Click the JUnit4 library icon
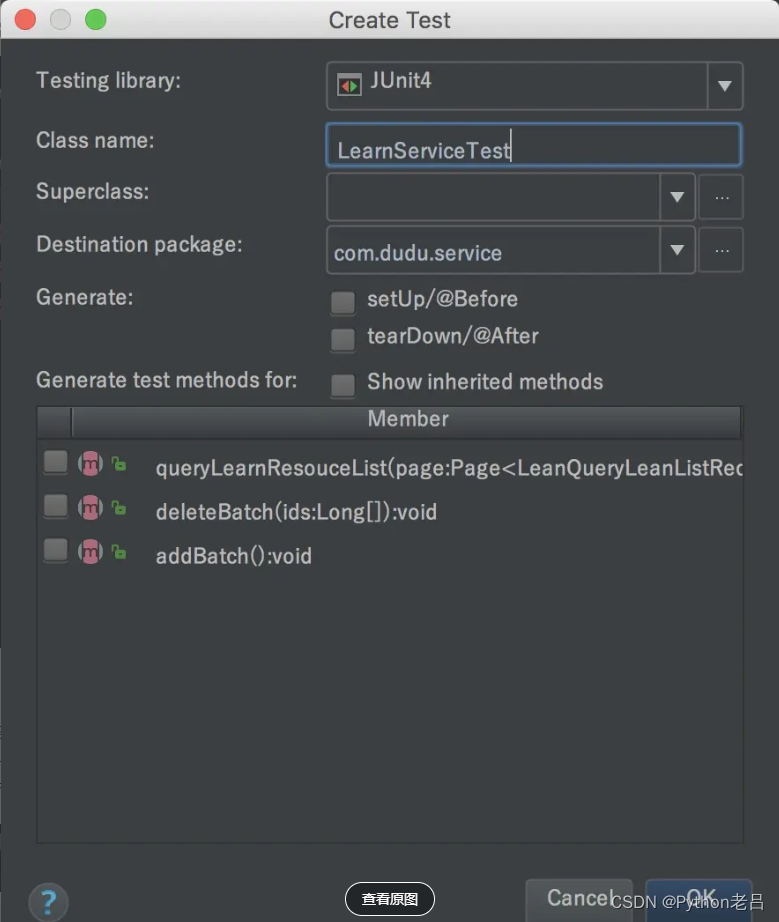Viewport: 779px width, 922px height. point(349,85)
